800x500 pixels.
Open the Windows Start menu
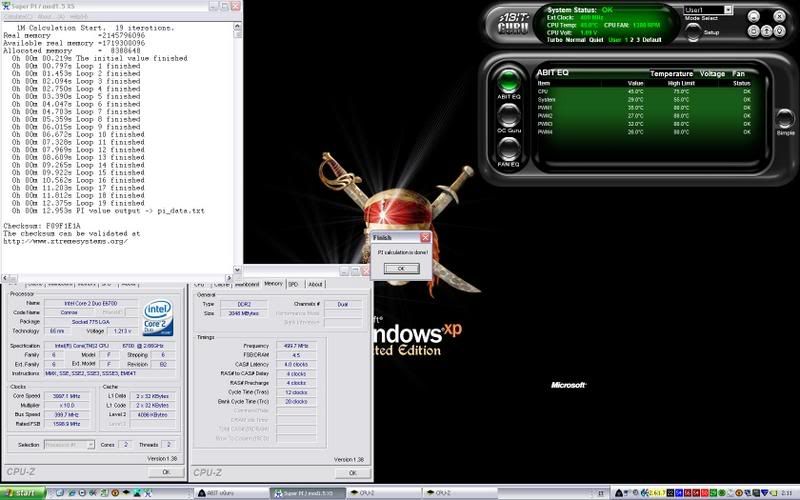point(21,493)
